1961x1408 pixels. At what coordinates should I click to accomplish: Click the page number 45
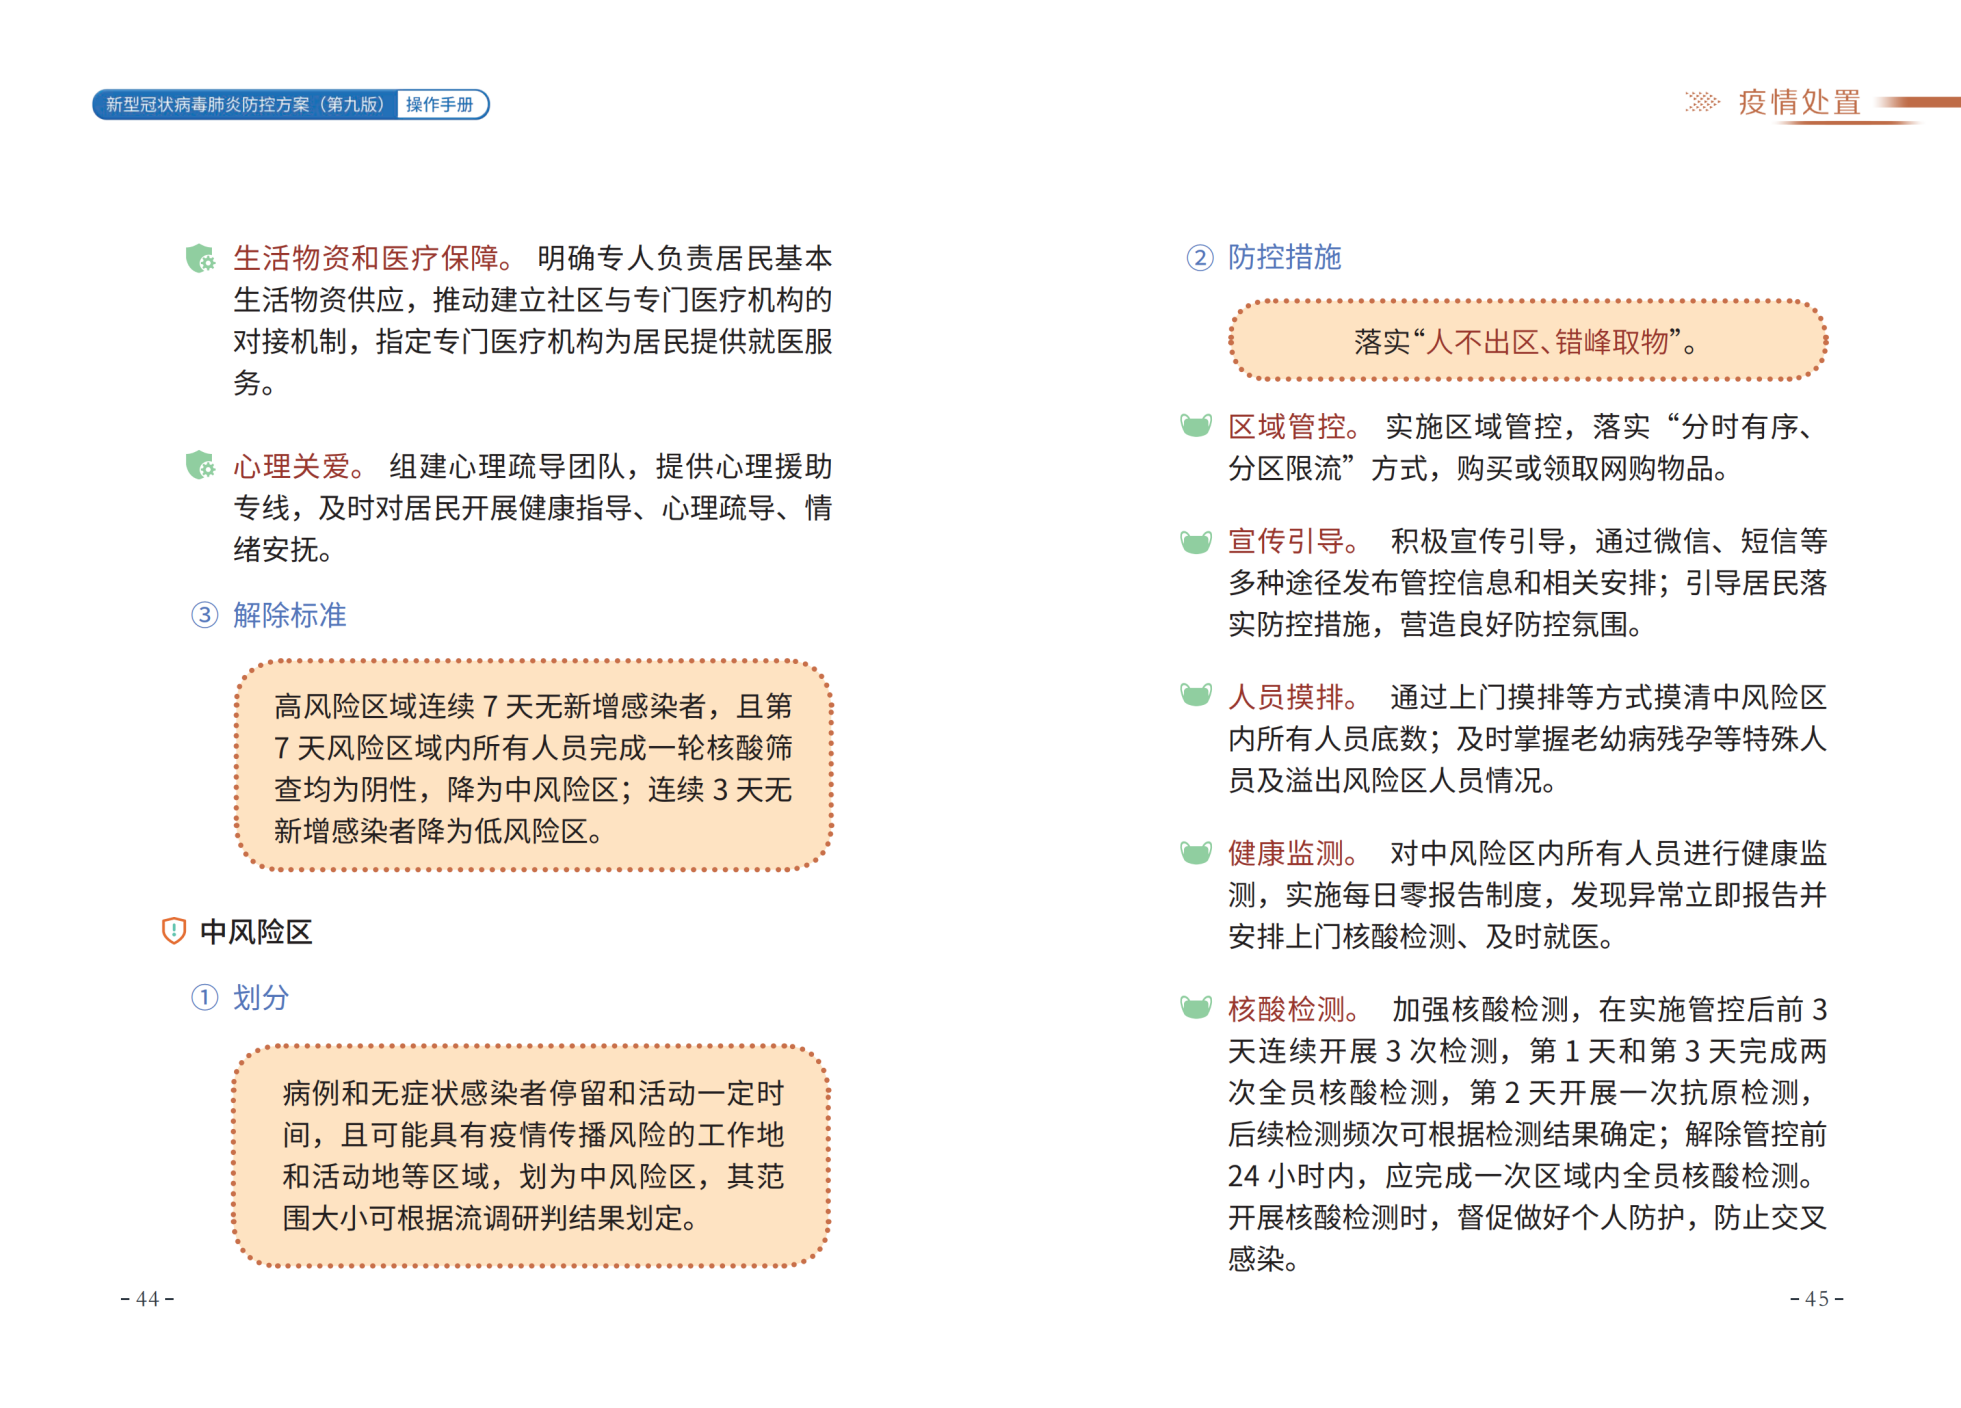pyautogui.click(x=1817, y=1299)
